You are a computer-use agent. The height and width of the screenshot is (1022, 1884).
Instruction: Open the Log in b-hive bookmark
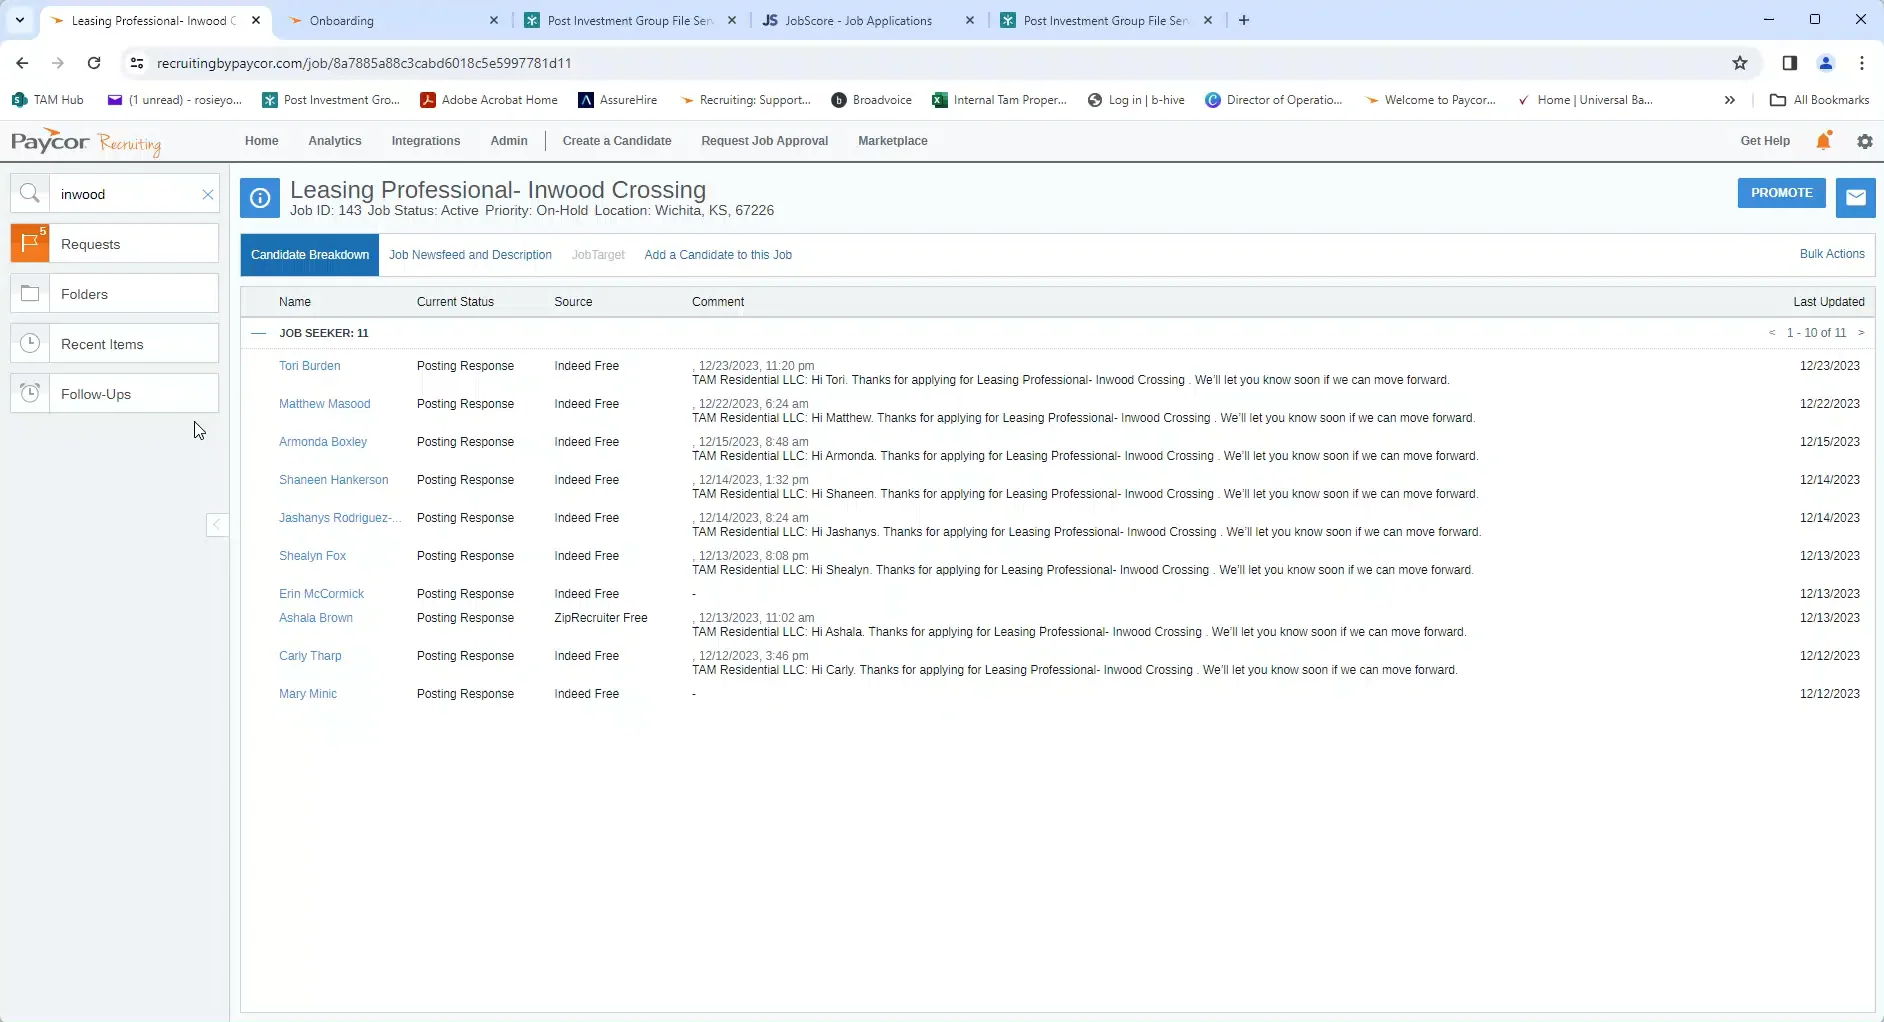(1136, 100)
